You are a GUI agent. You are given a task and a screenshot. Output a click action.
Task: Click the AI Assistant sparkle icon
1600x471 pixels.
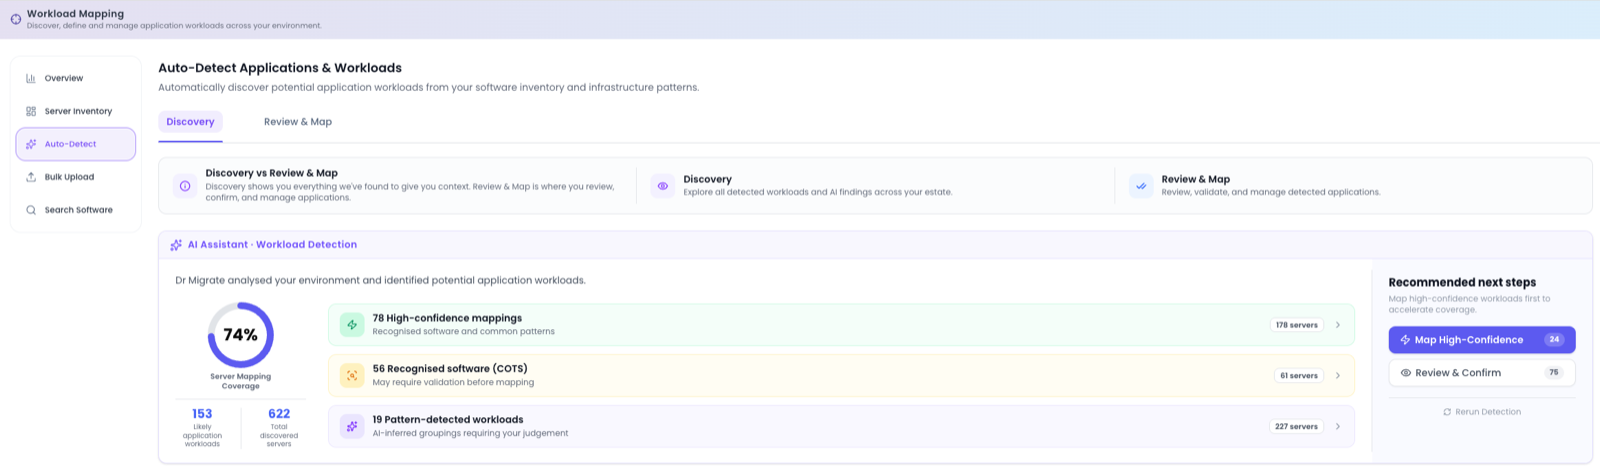[x=176, y=244]
